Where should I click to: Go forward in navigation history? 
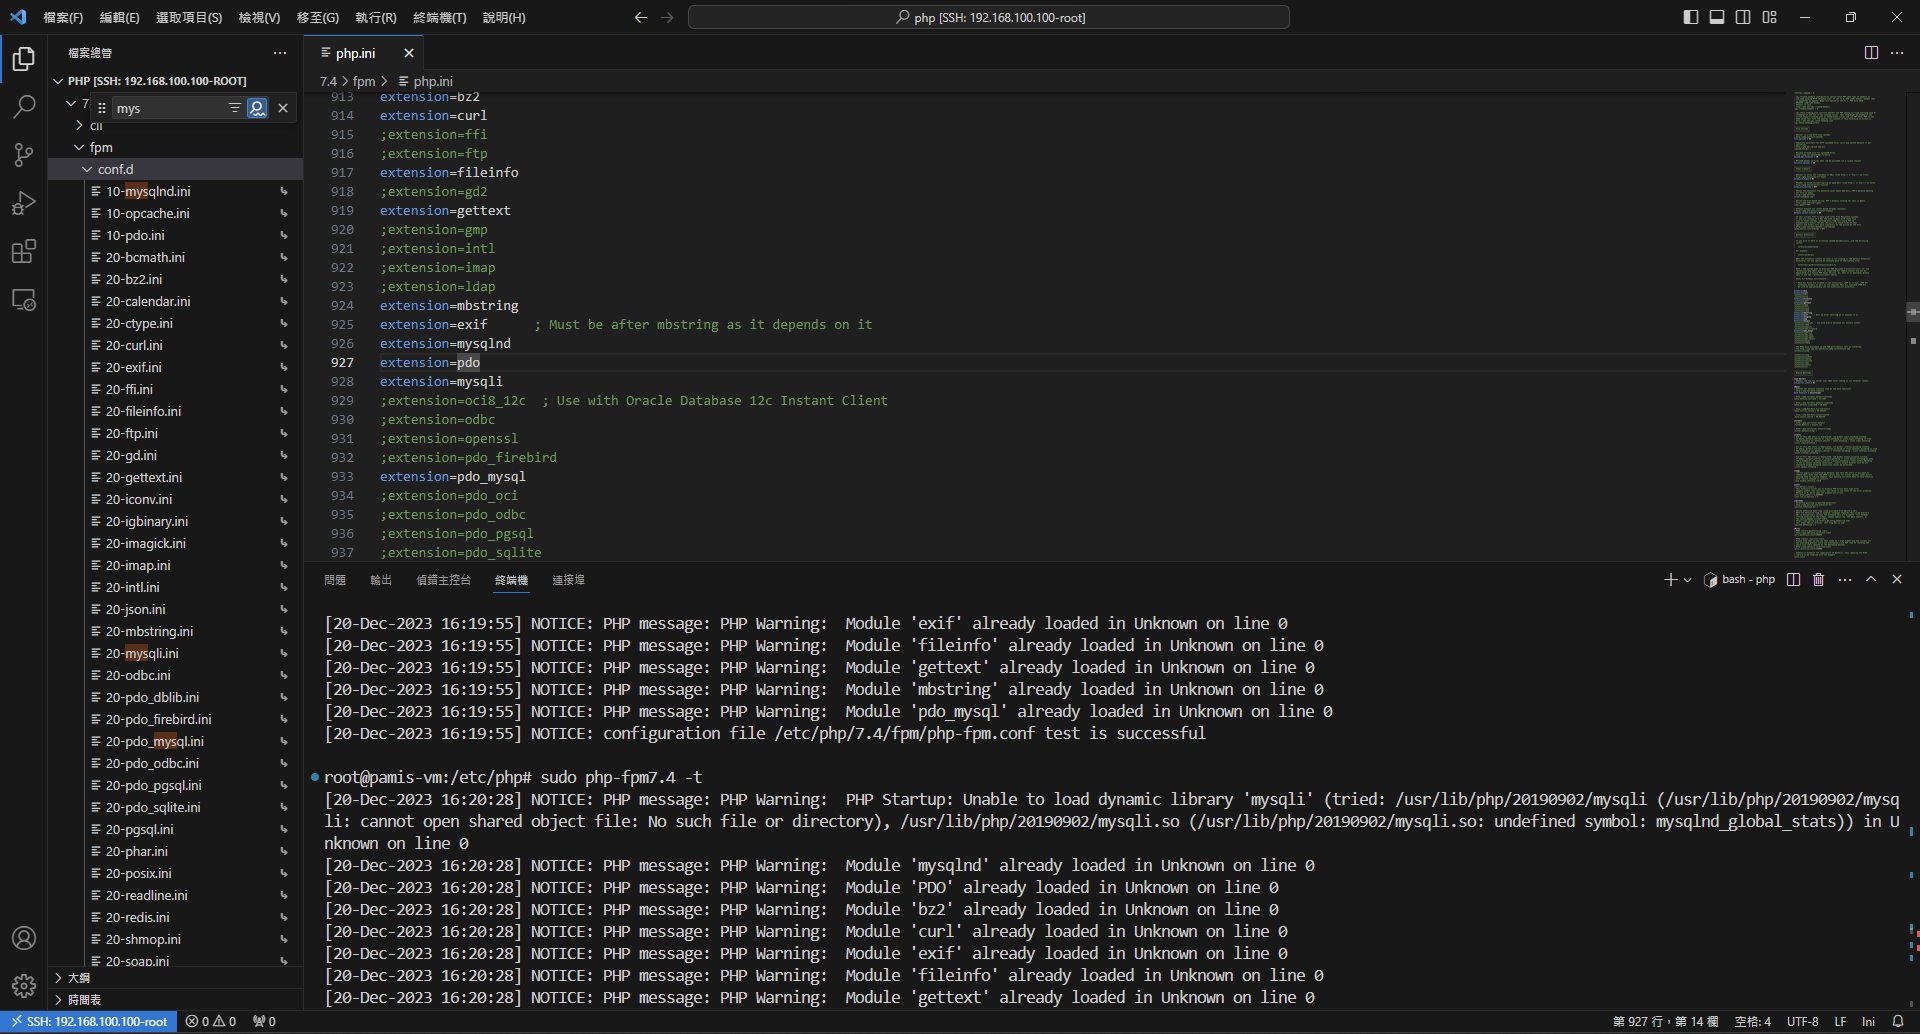[667, 17]
